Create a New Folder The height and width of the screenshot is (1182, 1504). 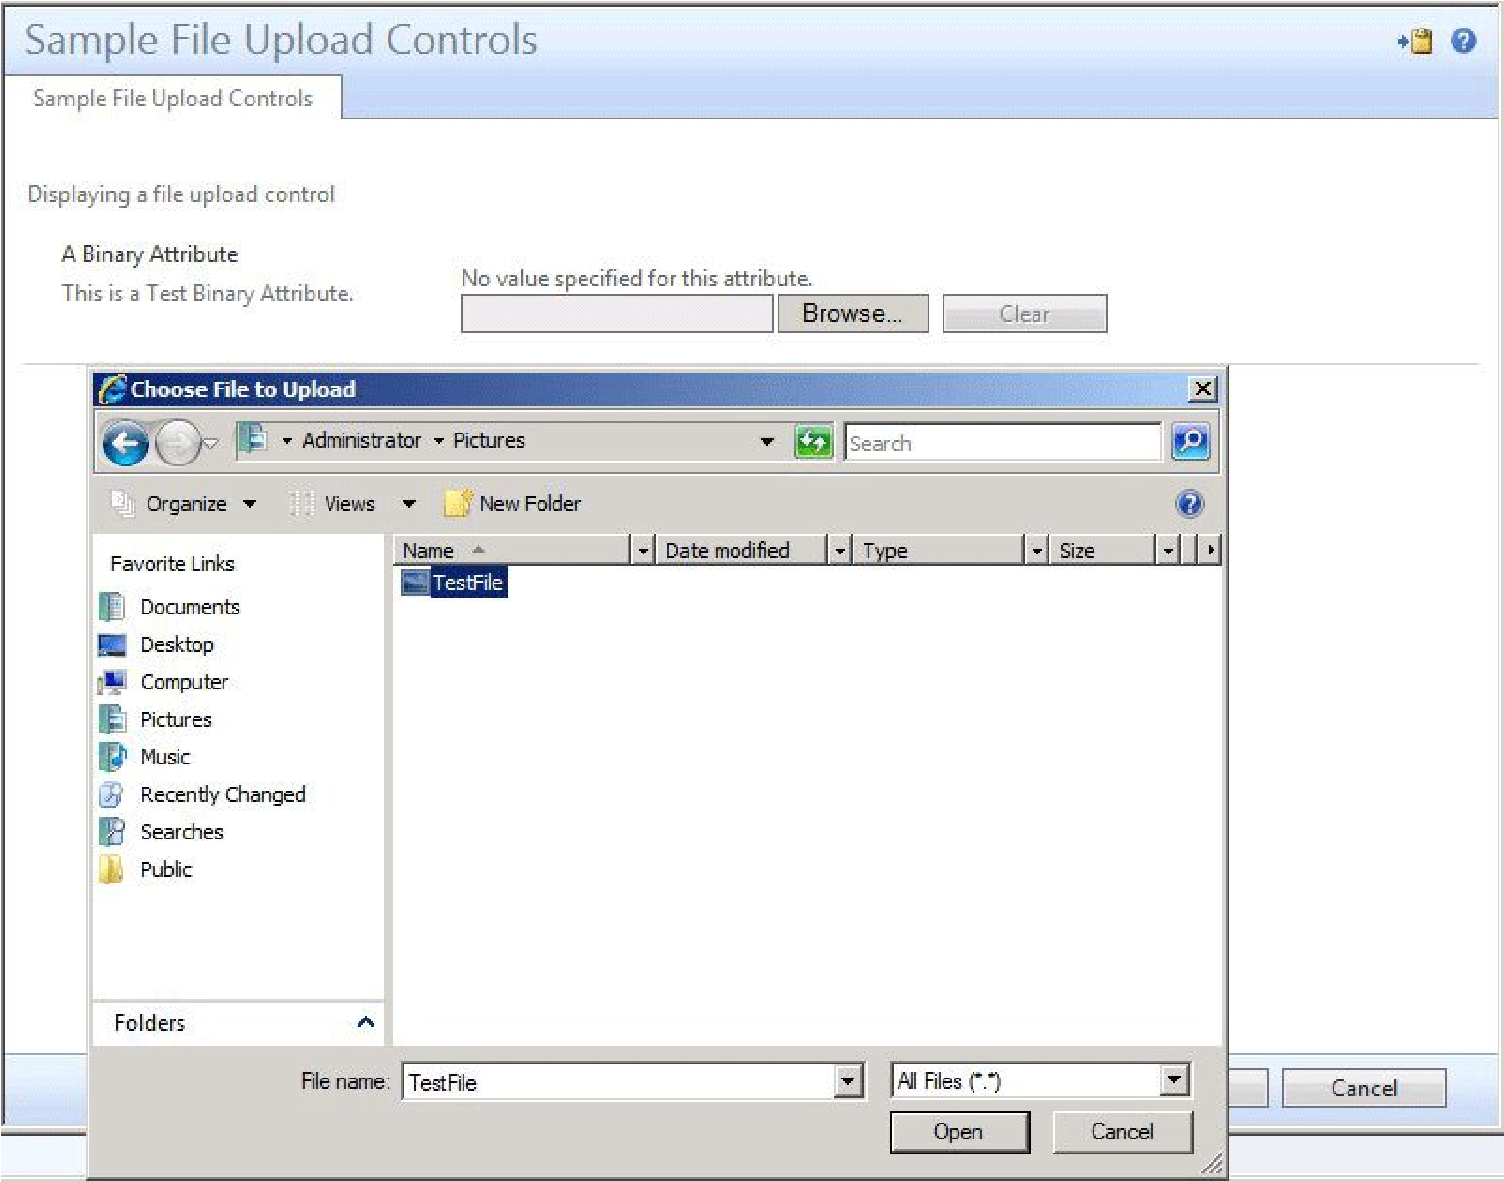[x=528, y=503]
